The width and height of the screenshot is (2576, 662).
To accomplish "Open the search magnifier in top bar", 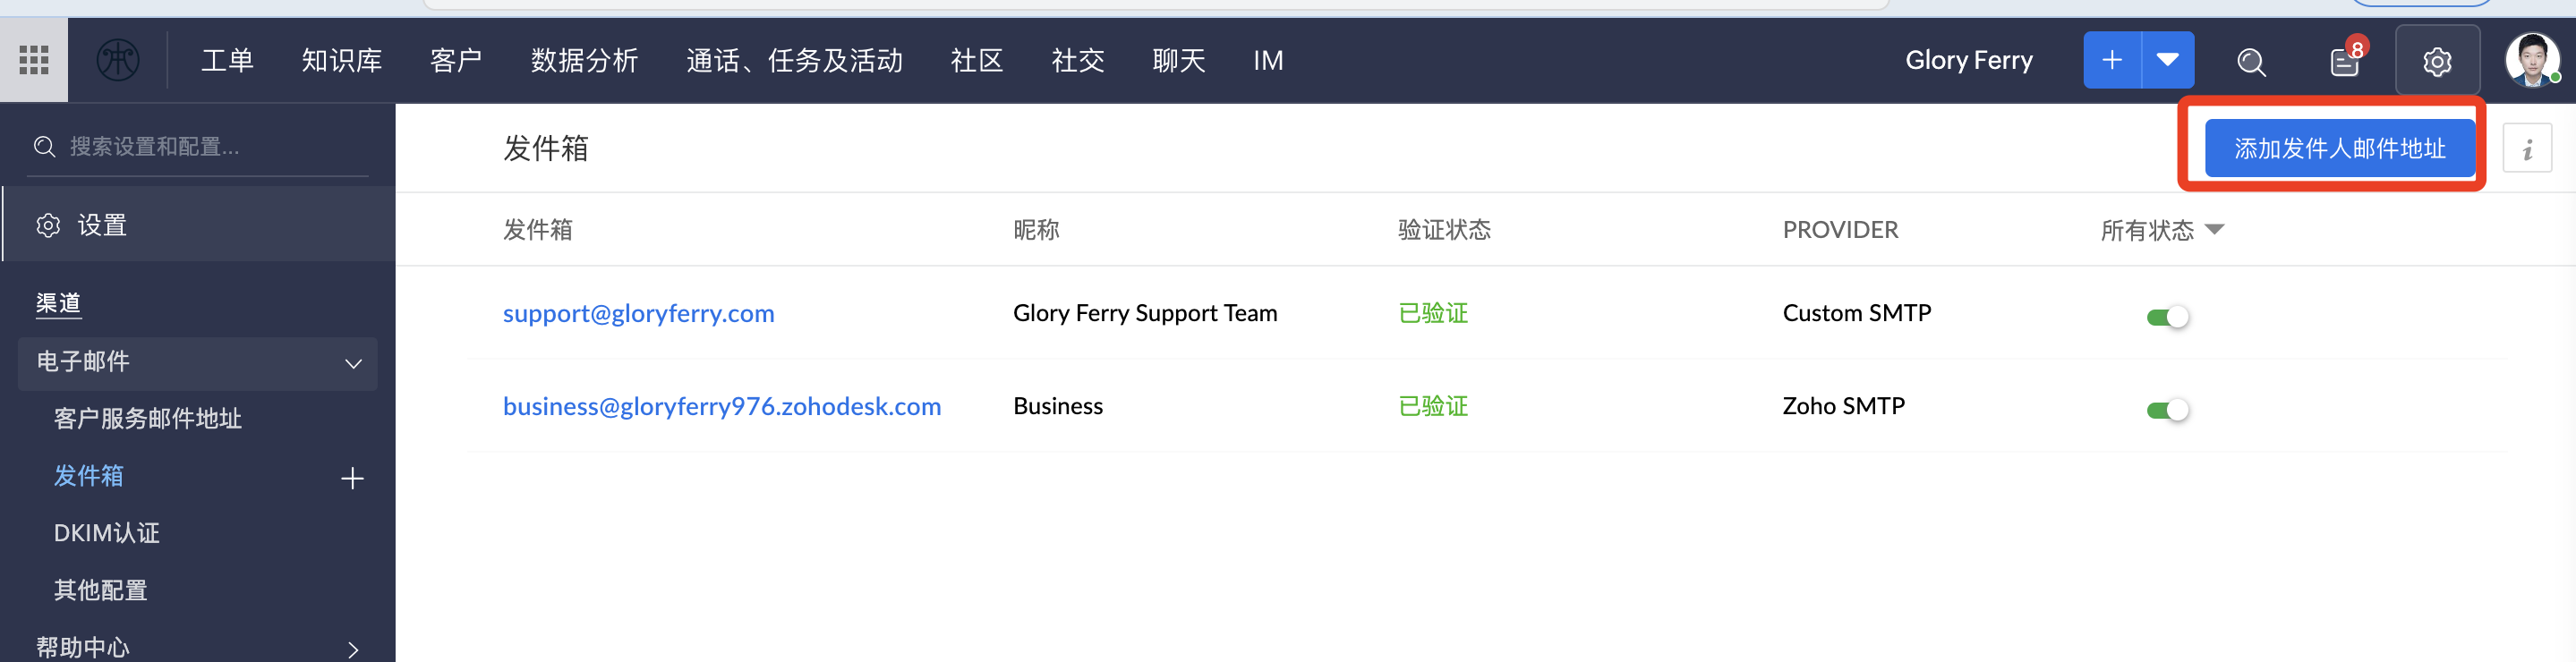I will coord(2250,62).
